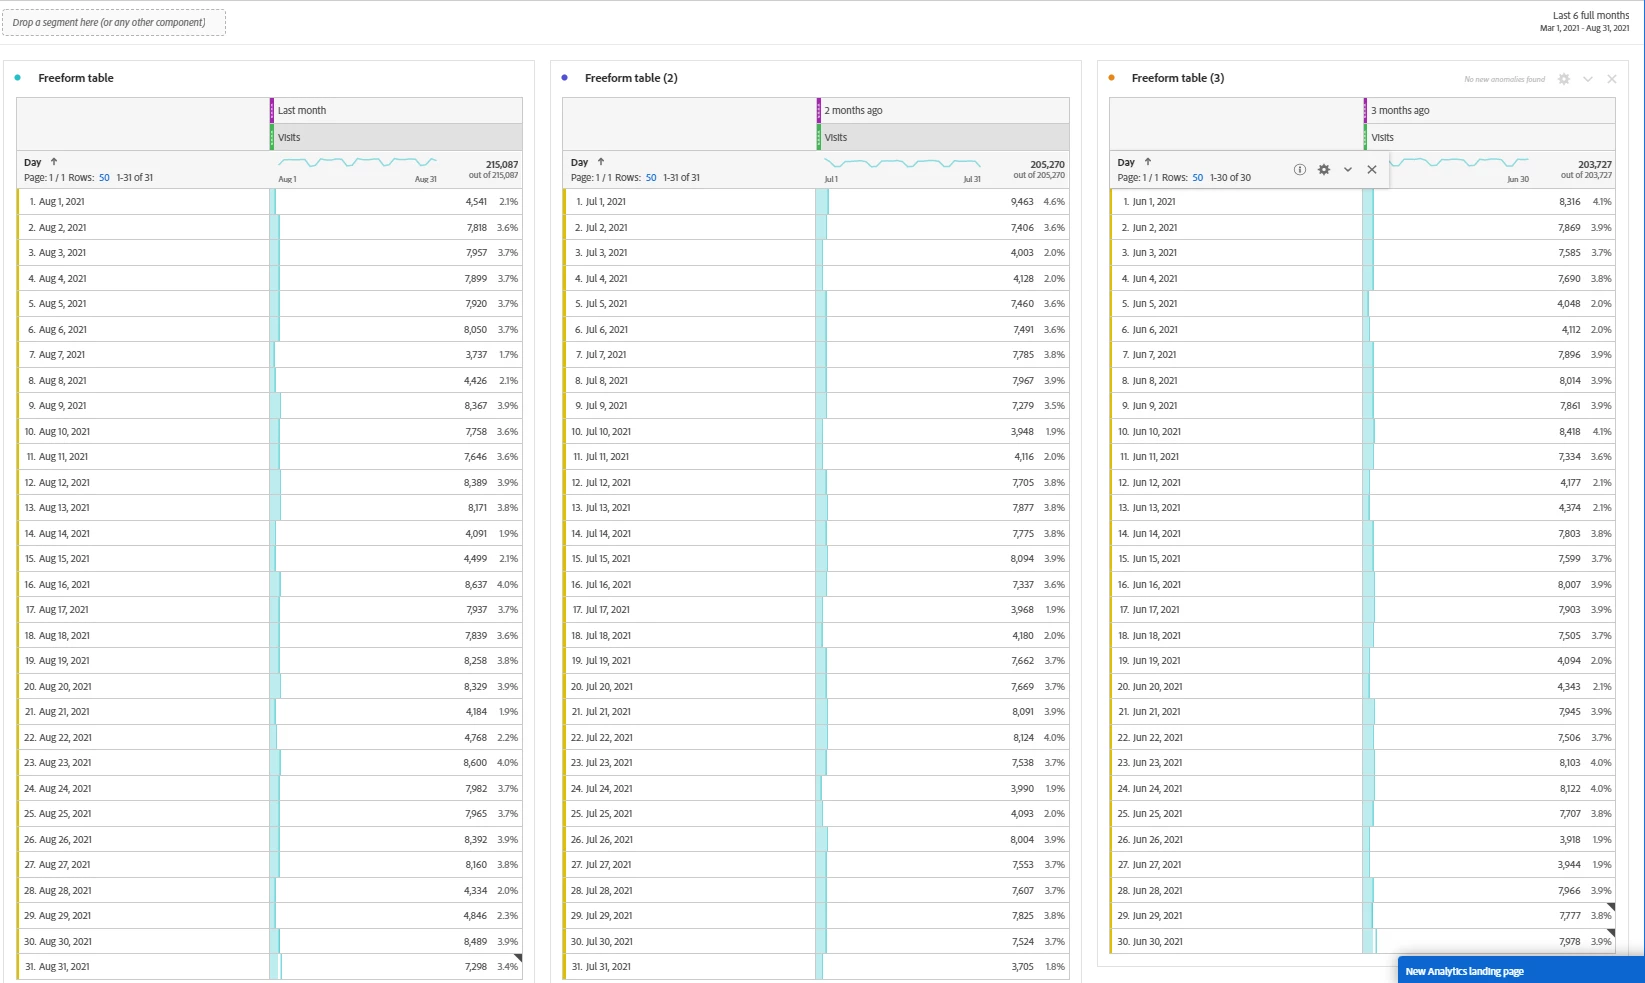Select the Jun 24, 2021 row
The width and height of the screenshot is (1645, 983).
[1363, 789]
